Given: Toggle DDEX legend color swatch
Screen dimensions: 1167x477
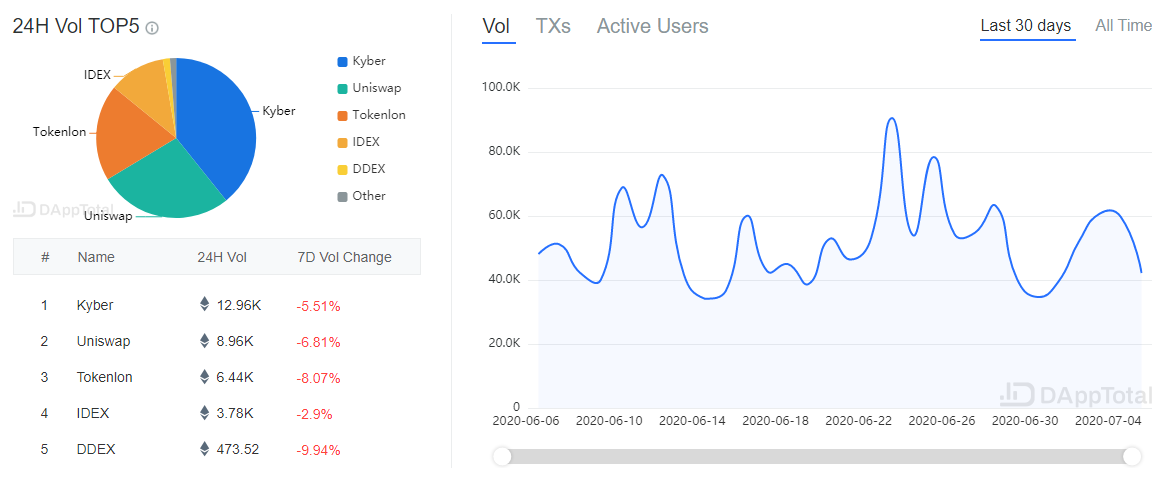Looking at the screenshot, I should point(342,170).
